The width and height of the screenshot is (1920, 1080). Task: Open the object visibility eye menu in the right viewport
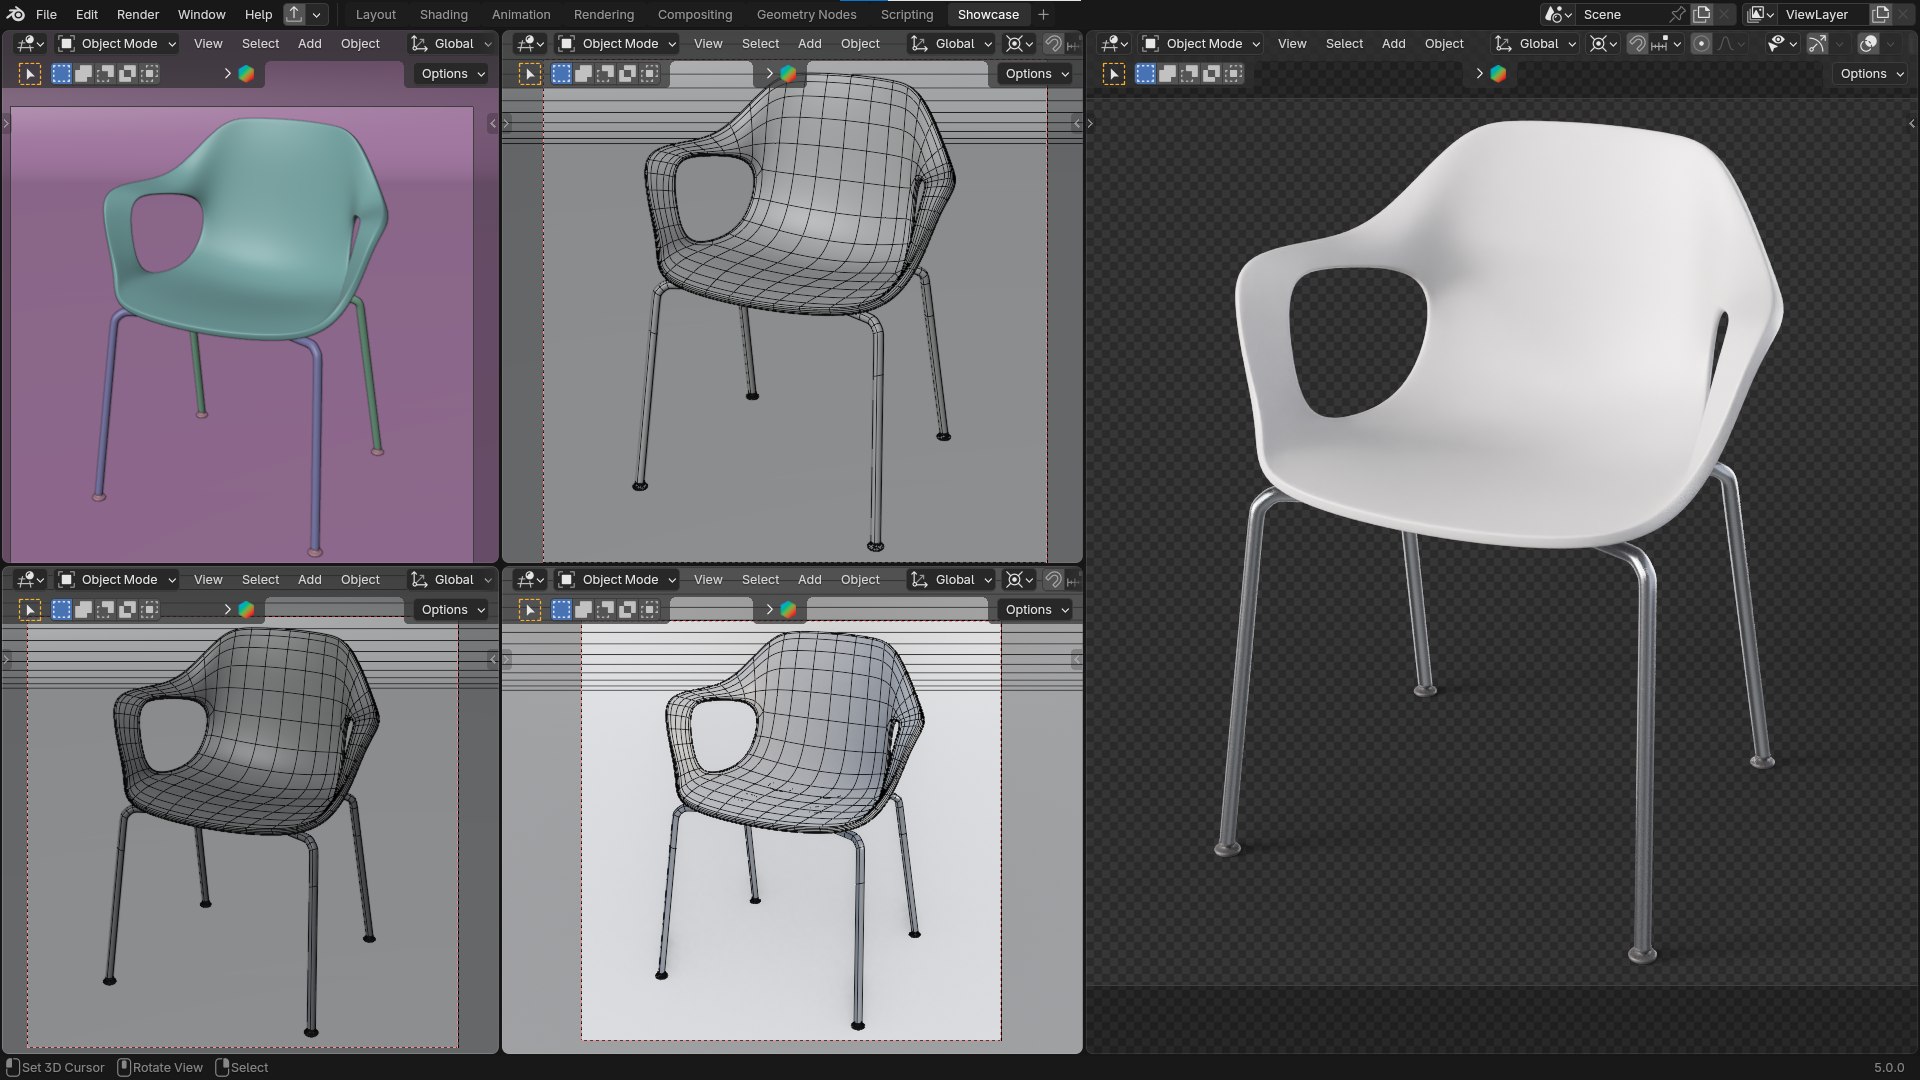click(1781, 43)
